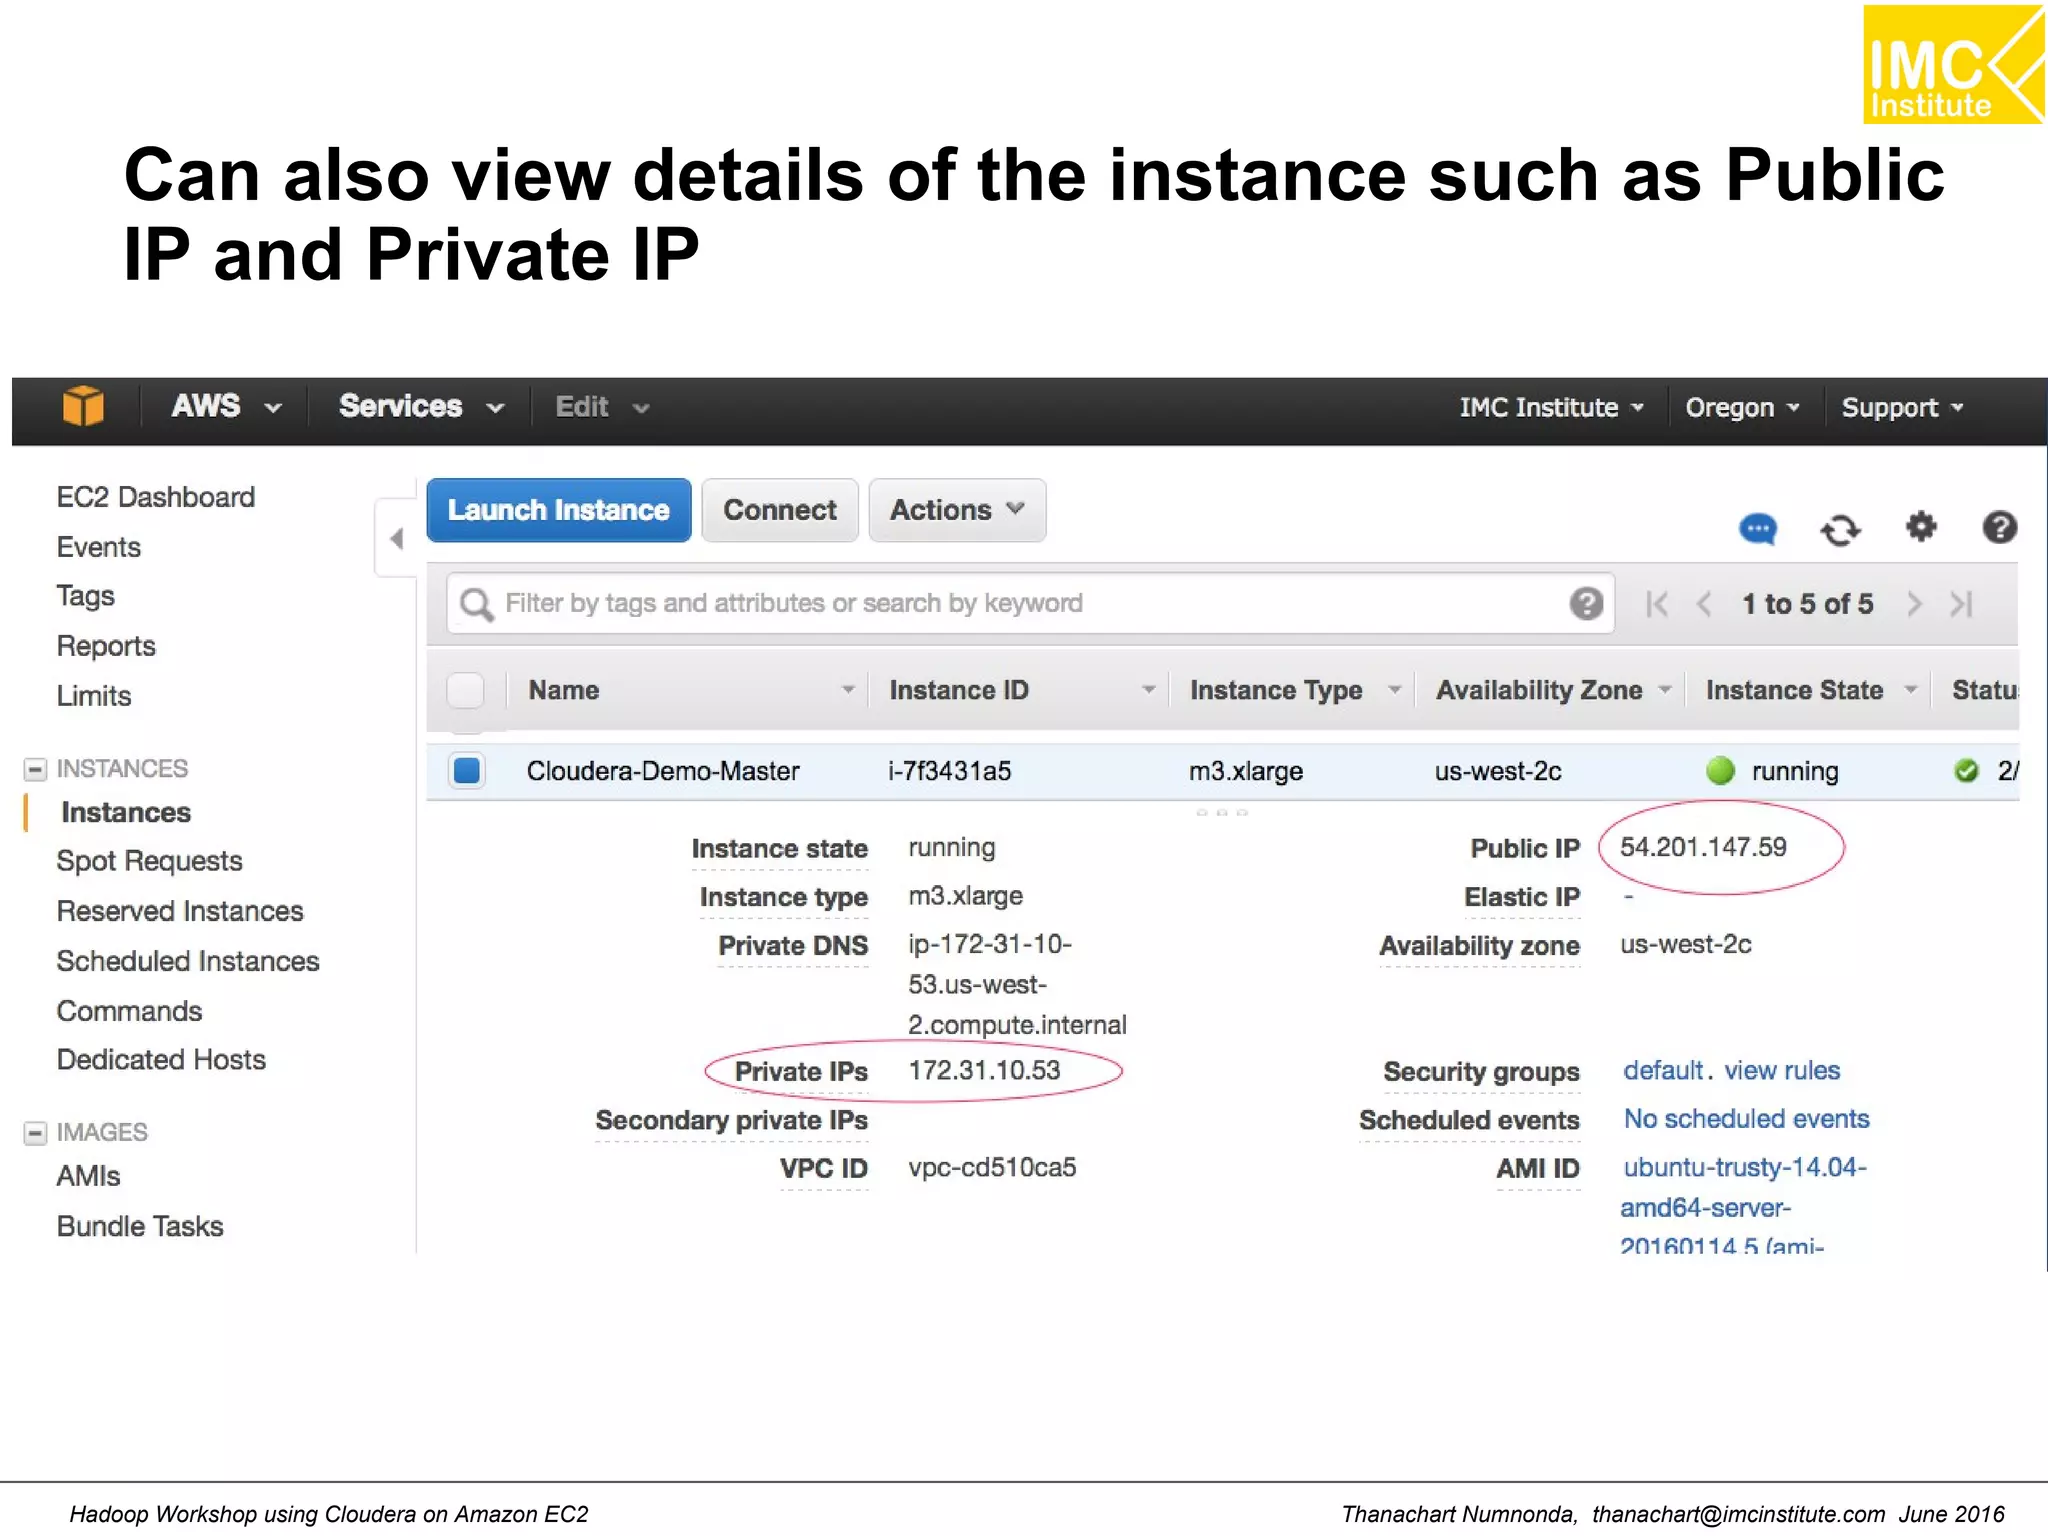Screen dimensions: 2048x1536
Task: Open Events in the sidebar
Action: [99, 547]
